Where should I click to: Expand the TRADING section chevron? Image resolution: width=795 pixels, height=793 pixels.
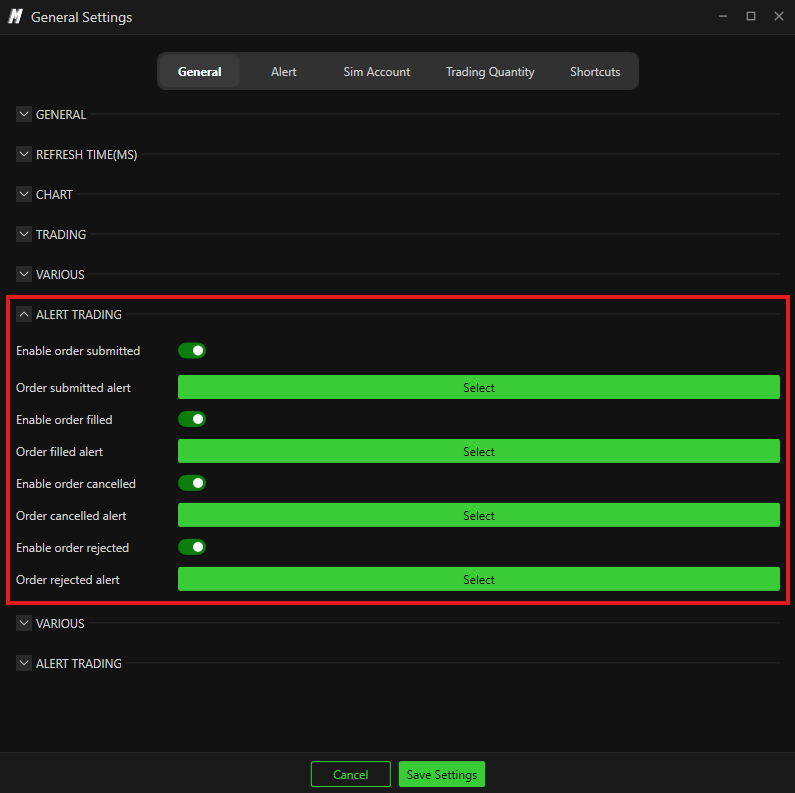(x=24, y=234)
